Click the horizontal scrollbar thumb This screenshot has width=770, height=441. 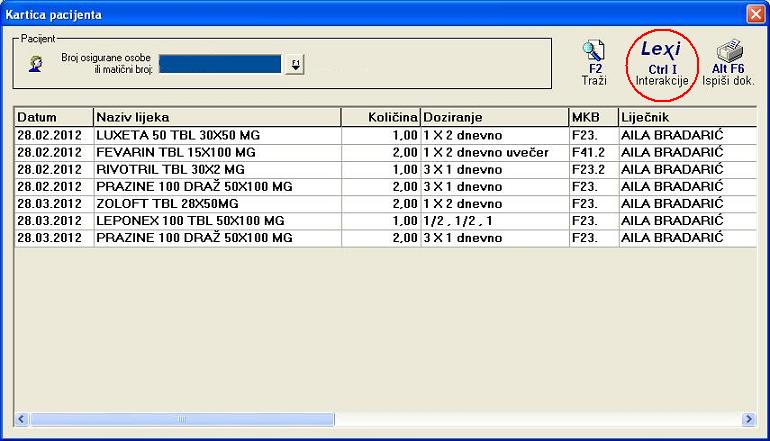[x=182, y=419]
